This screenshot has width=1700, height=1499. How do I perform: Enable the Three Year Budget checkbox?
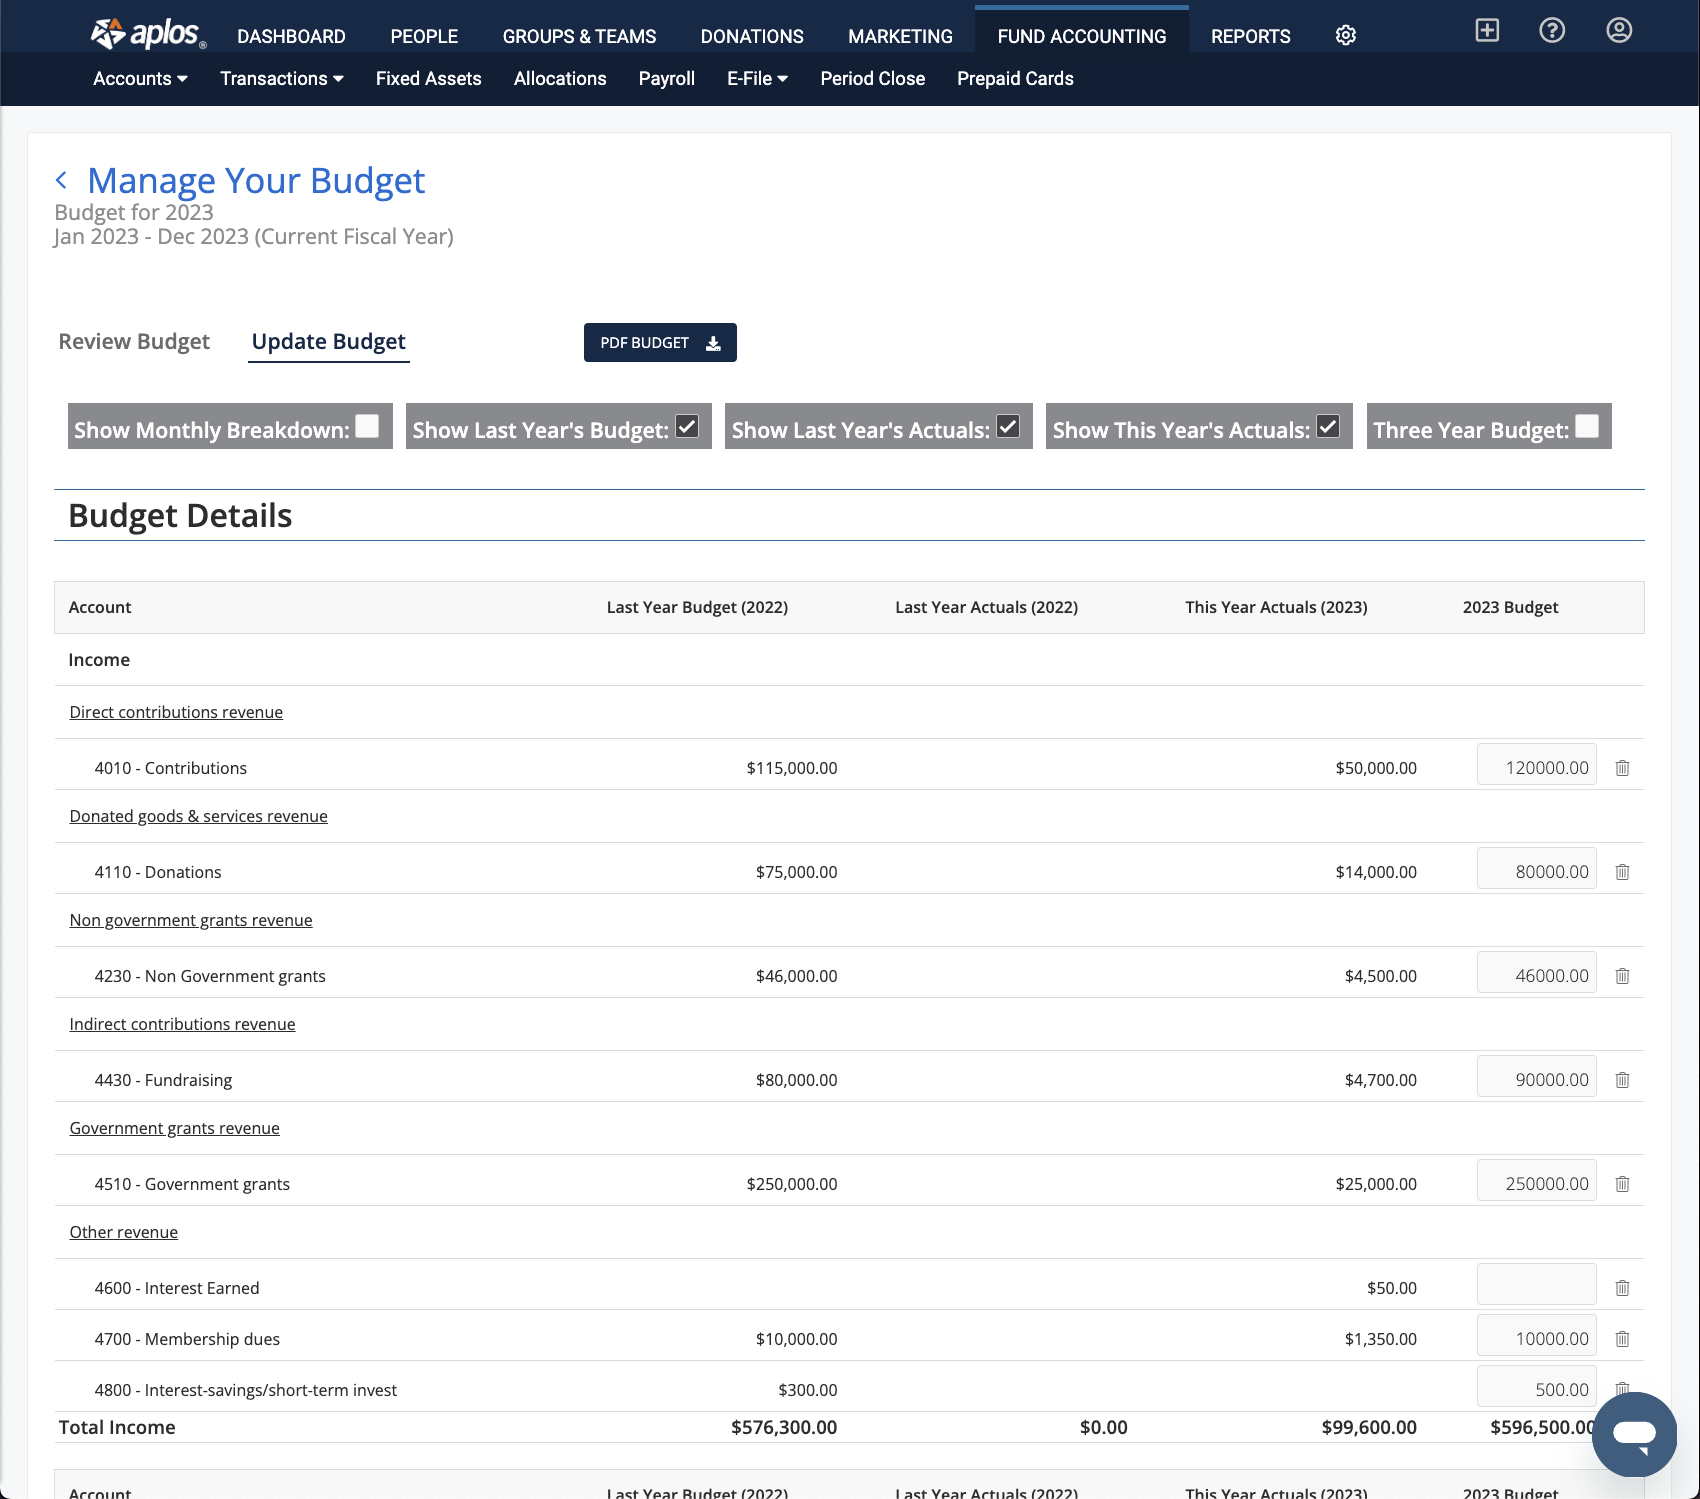[1586, 427]
